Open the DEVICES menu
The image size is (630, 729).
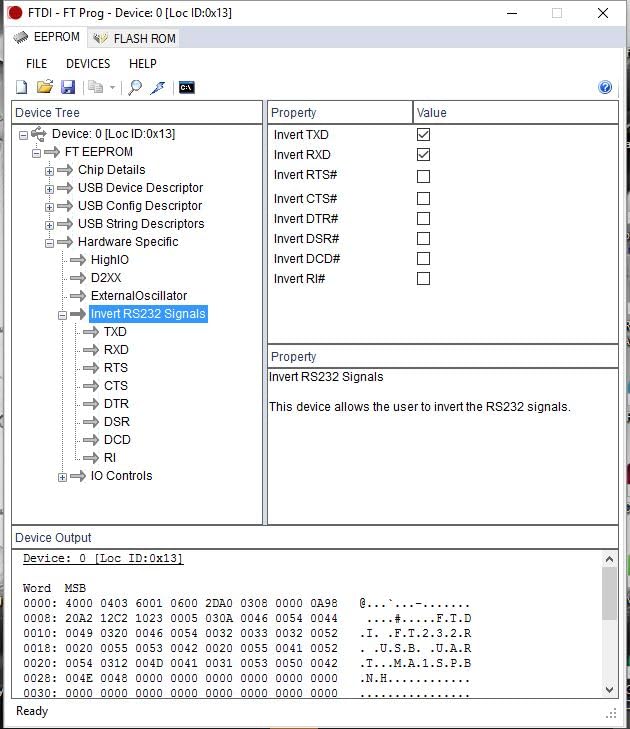[88, 64]
